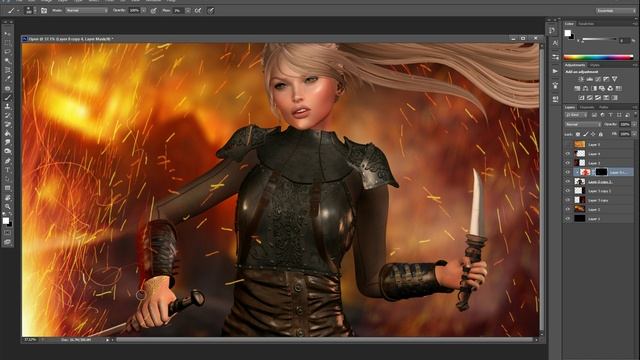
Task: Open the Character collapsed panel icon
Action: pos(555,43)
